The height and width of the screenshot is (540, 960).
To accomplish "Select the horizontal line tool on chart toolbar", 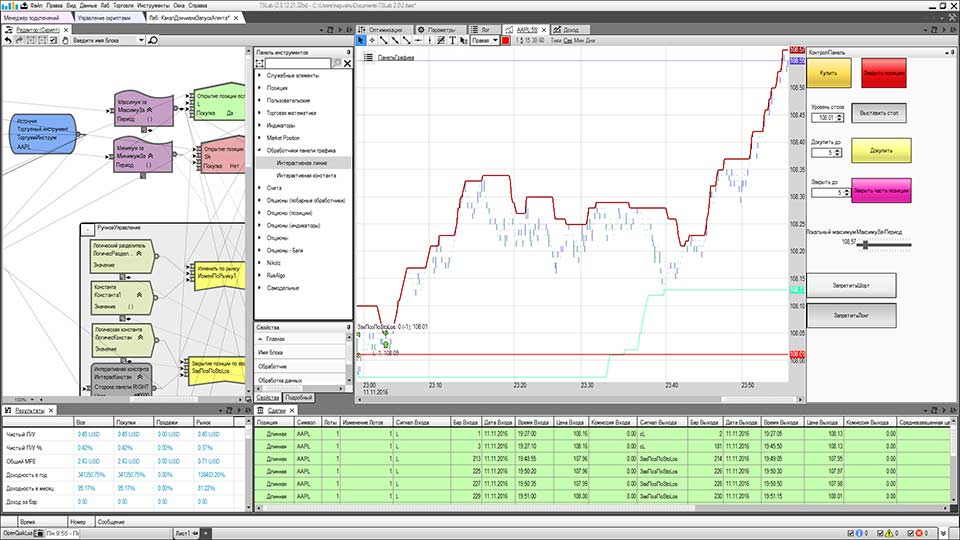I will pos(418,40).
